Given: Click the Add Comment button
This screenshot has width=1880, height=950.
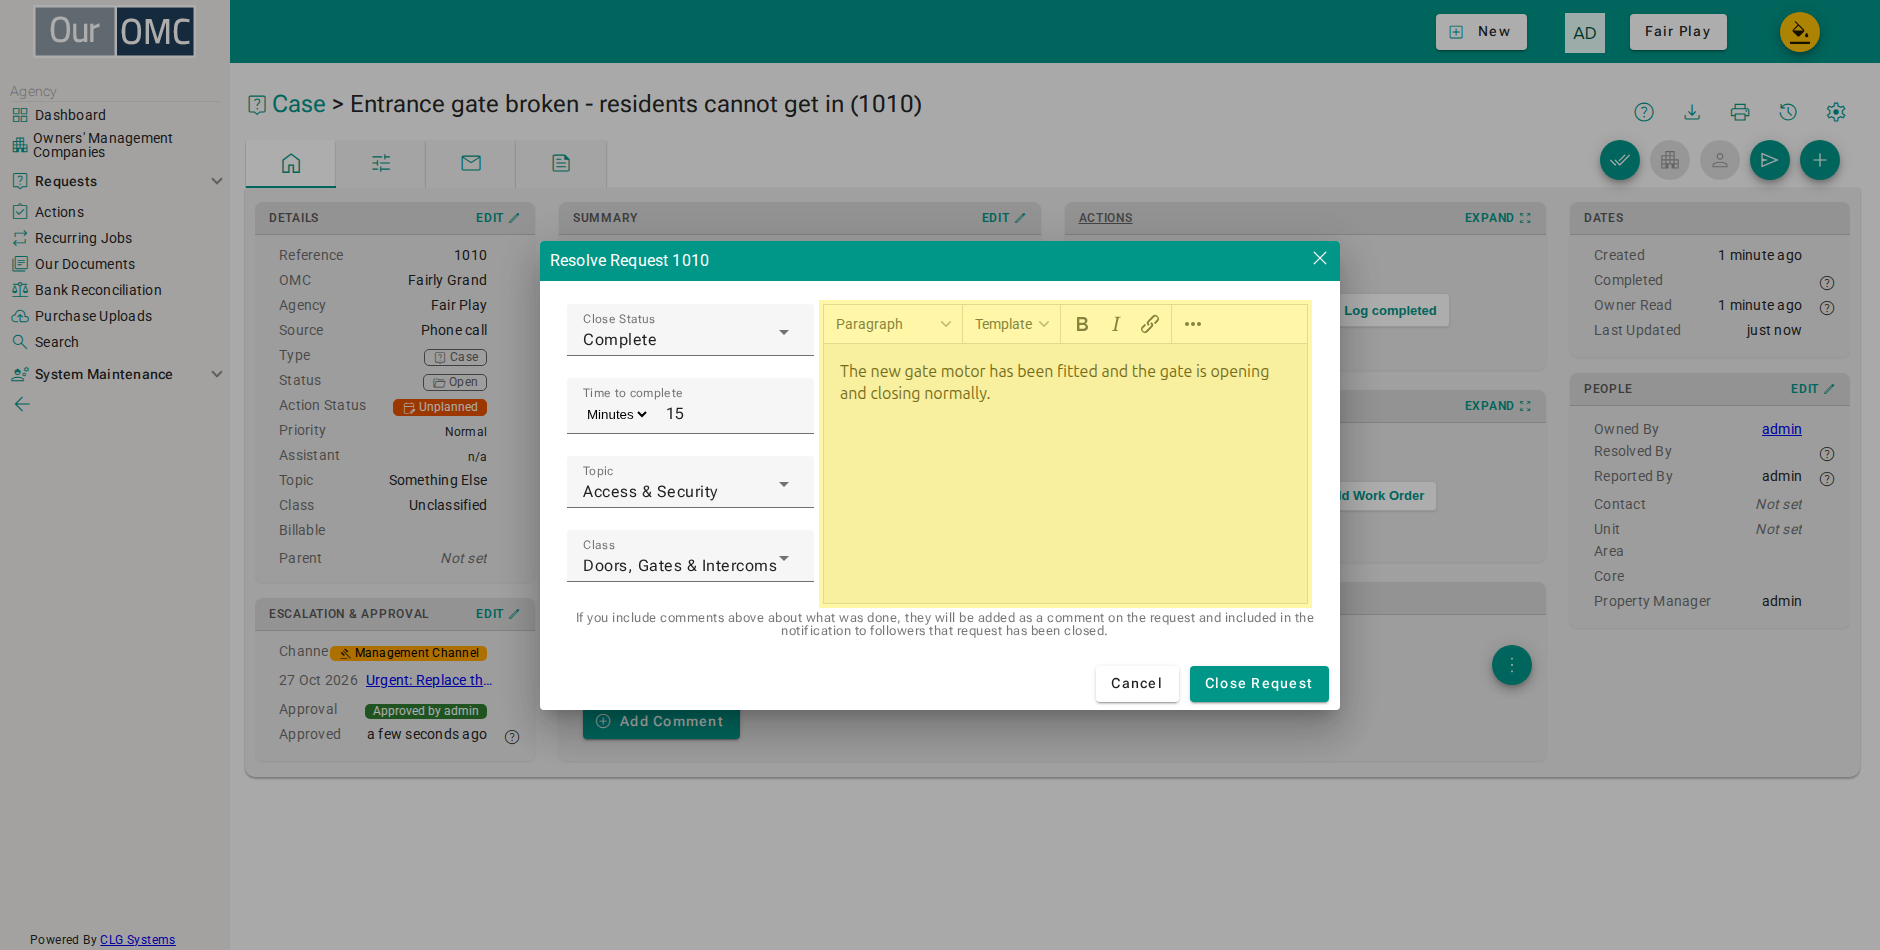Looking at the screenshot, I should point(661,722).
